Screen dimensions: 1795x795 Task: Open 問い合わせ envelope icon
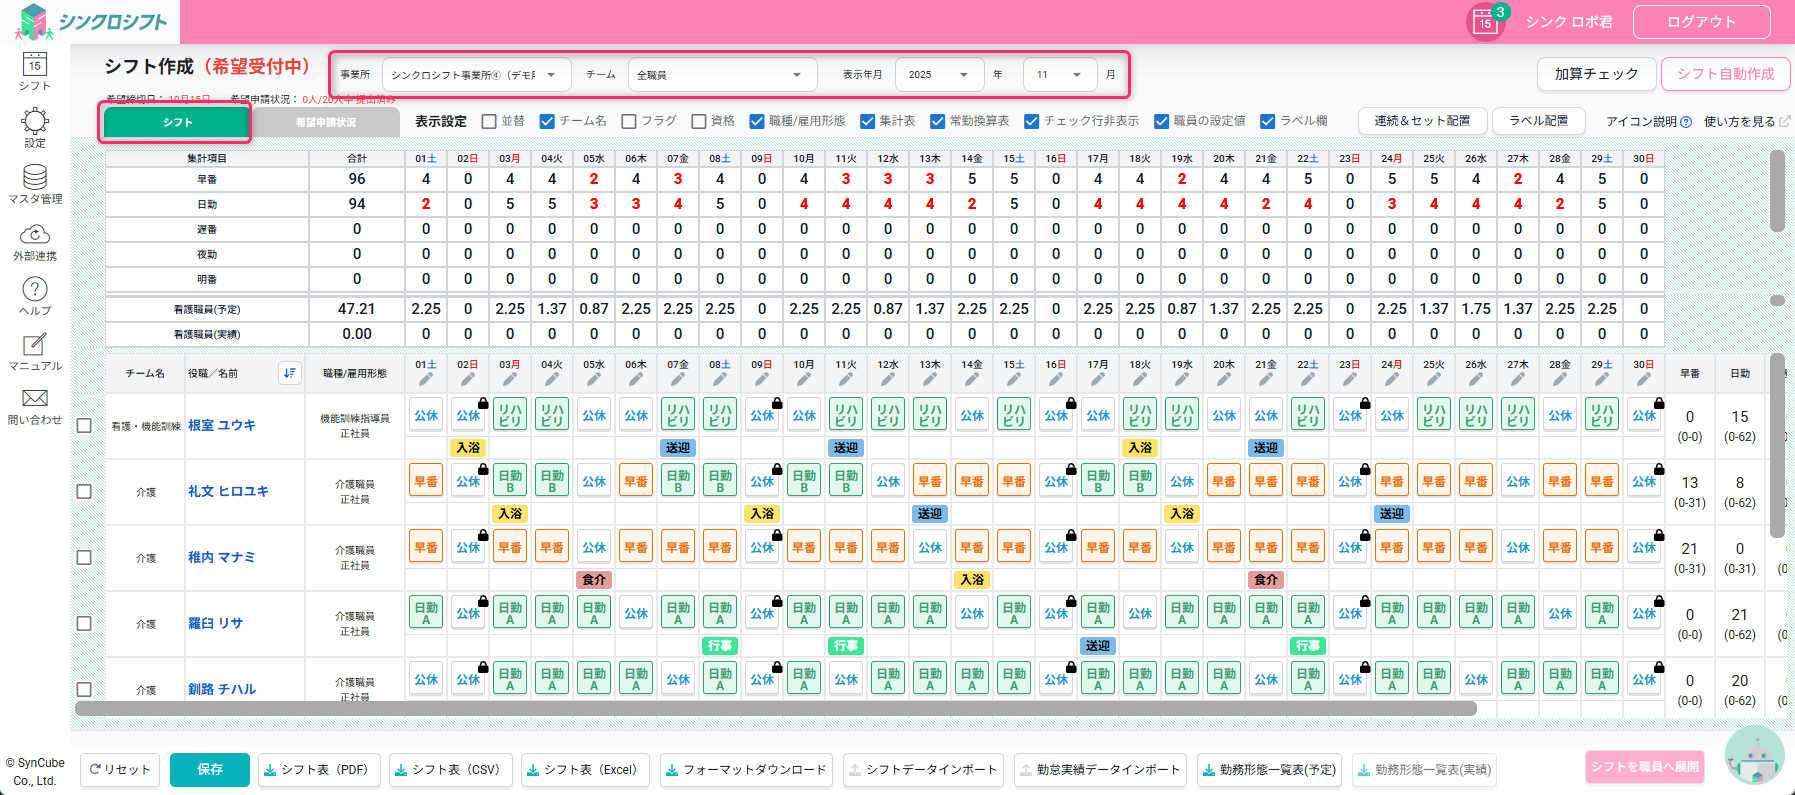click(x=34, y=399)
